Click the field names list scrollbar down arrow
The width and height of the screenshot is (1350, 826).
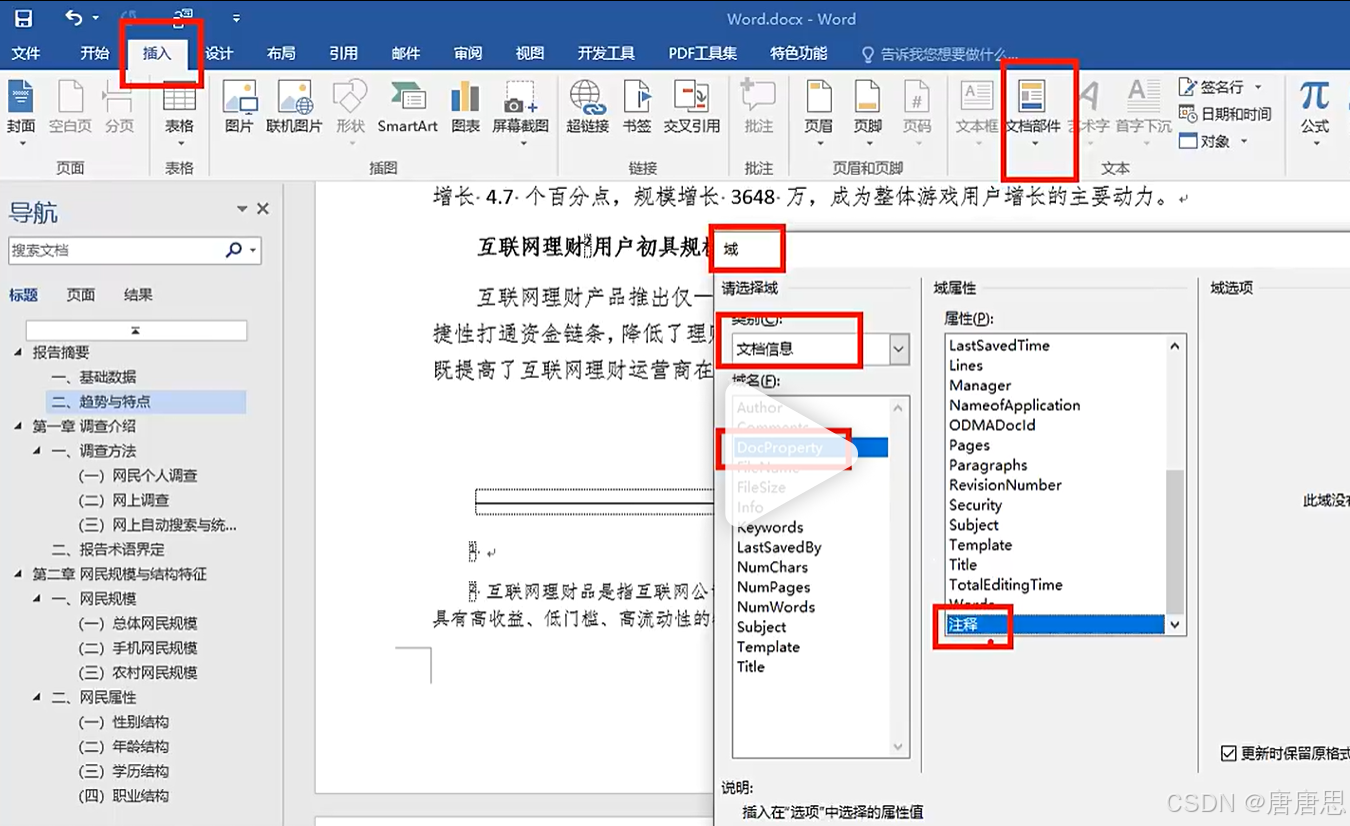pyautogui.click(x=898, y=747)
